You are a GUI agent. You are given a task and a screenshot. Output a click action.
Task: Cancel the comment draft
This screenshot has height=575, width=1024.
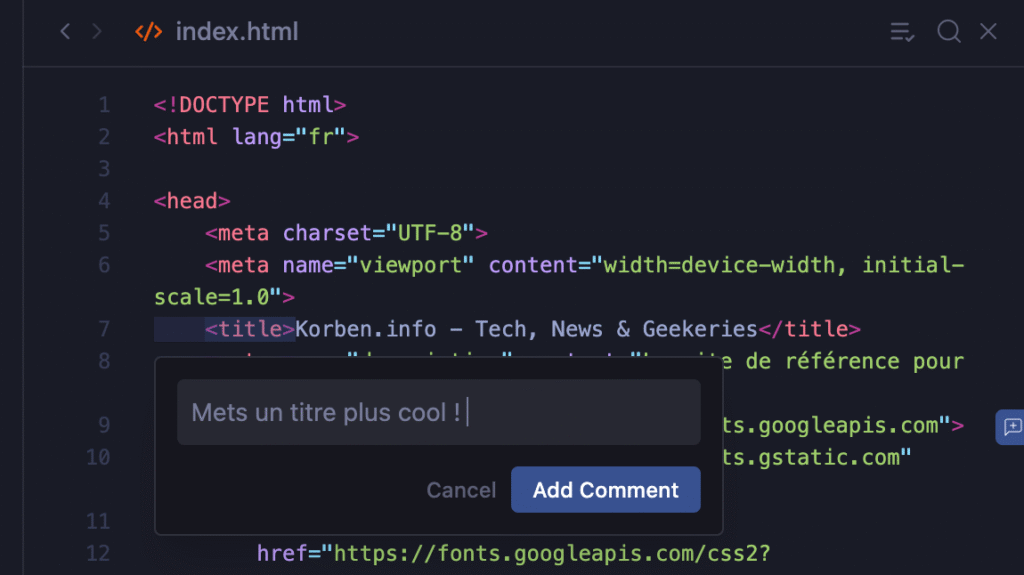461,490
